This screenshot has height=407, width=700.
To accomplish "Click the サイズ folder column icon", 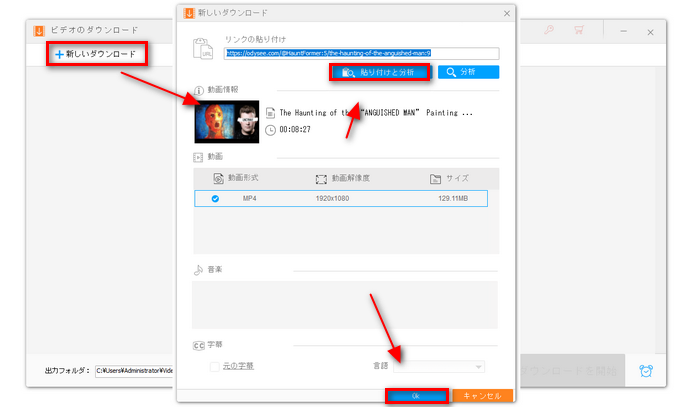I will 435,179.
